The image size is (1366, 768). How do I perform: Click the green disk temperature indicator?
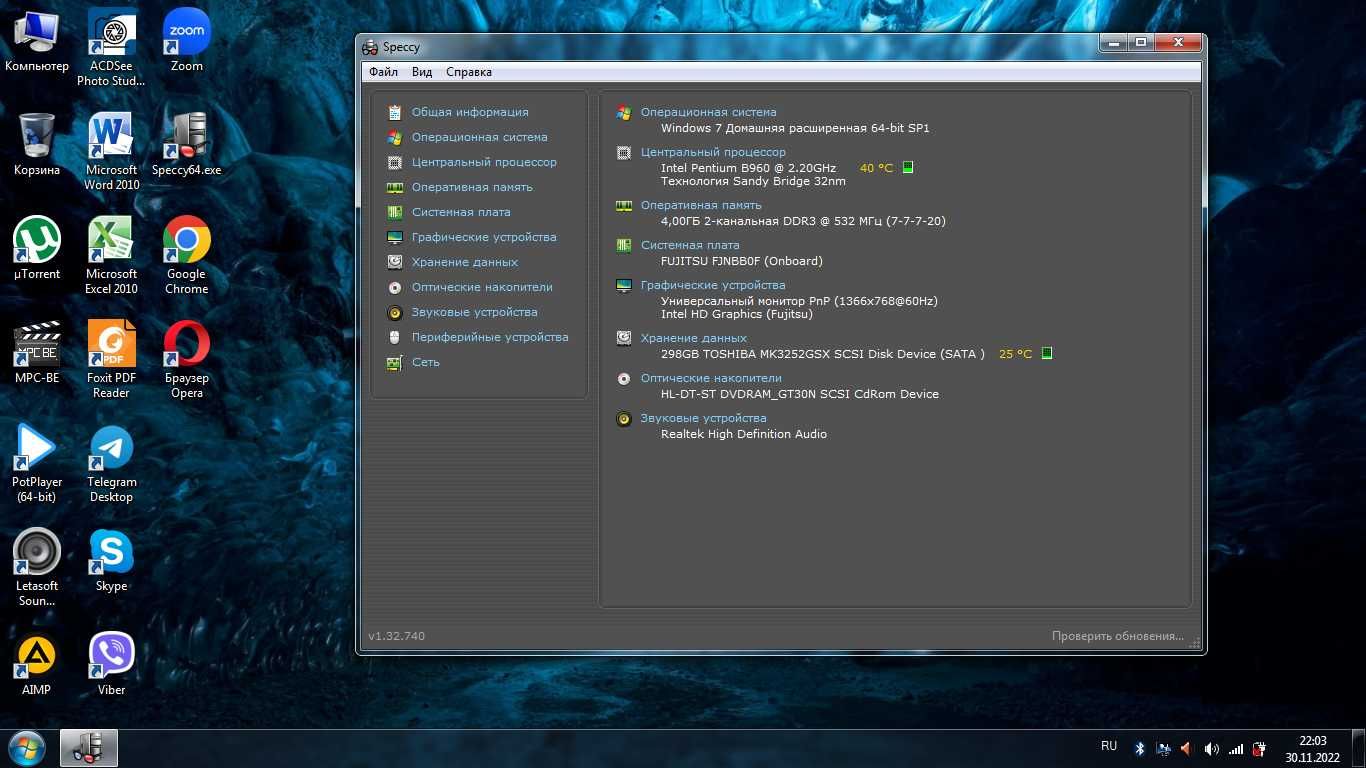point(1047,353)
